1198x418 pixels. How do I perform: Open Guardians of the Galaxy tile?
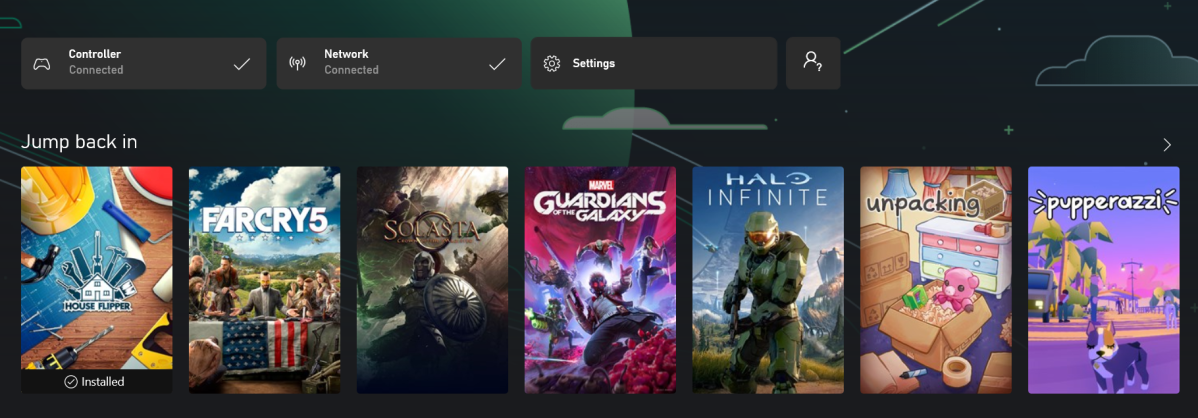click(x=600, y=280)
